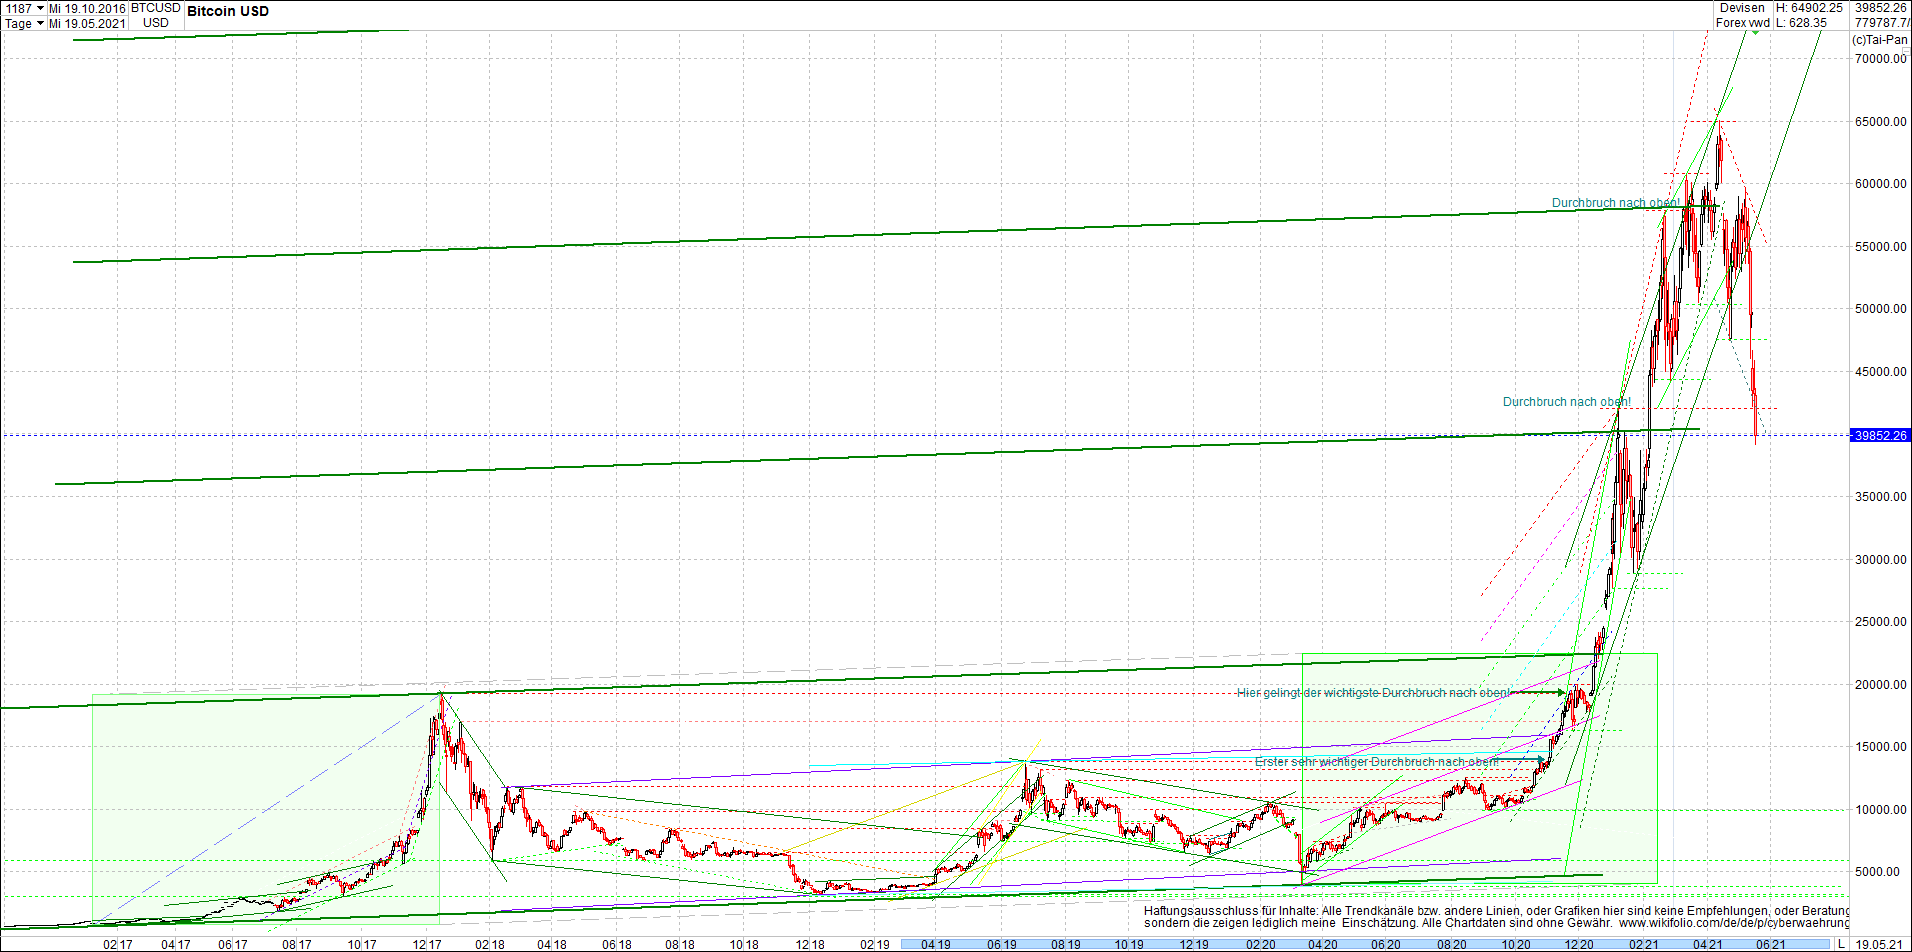Click the L scale button beside the time axis

click(1841, 944)
